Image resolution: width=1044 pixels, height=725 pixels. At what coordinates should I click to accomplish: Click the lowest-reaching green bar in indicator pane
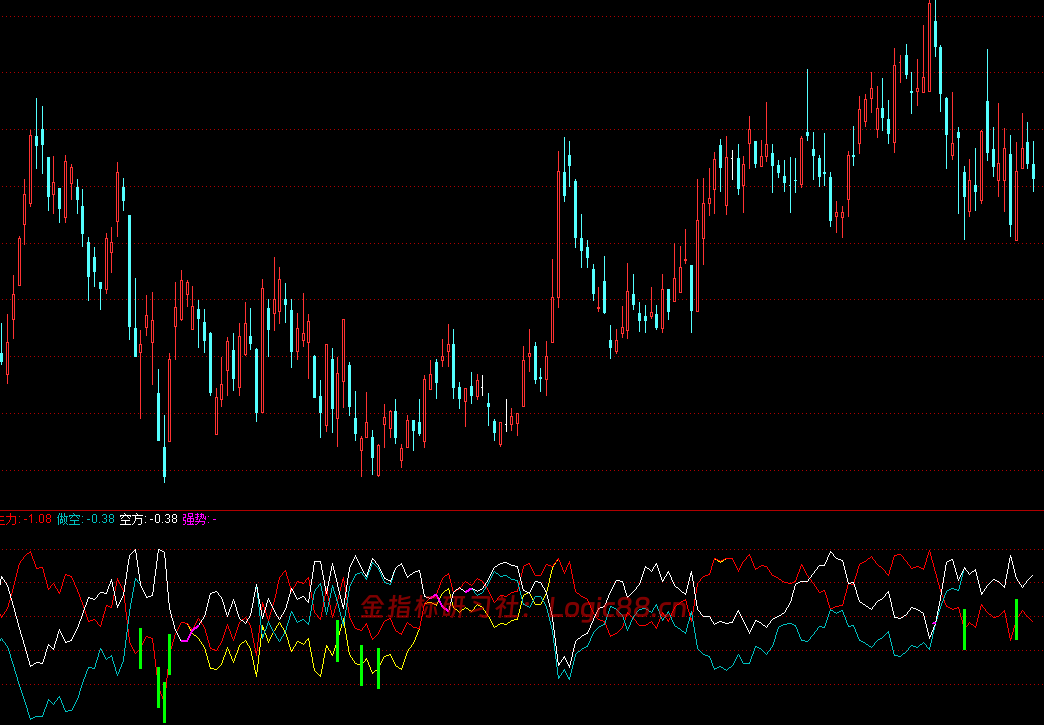click(164, 702)
